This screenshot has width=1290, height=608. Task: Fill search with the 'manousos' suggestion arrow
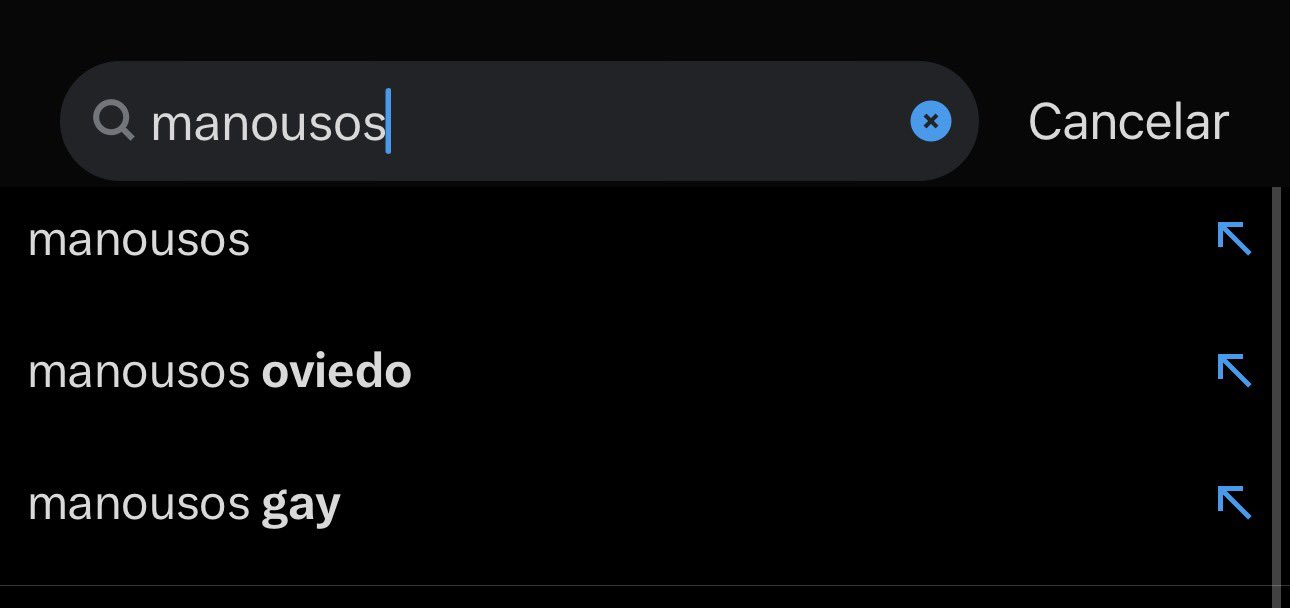[x=1234, y=239]
